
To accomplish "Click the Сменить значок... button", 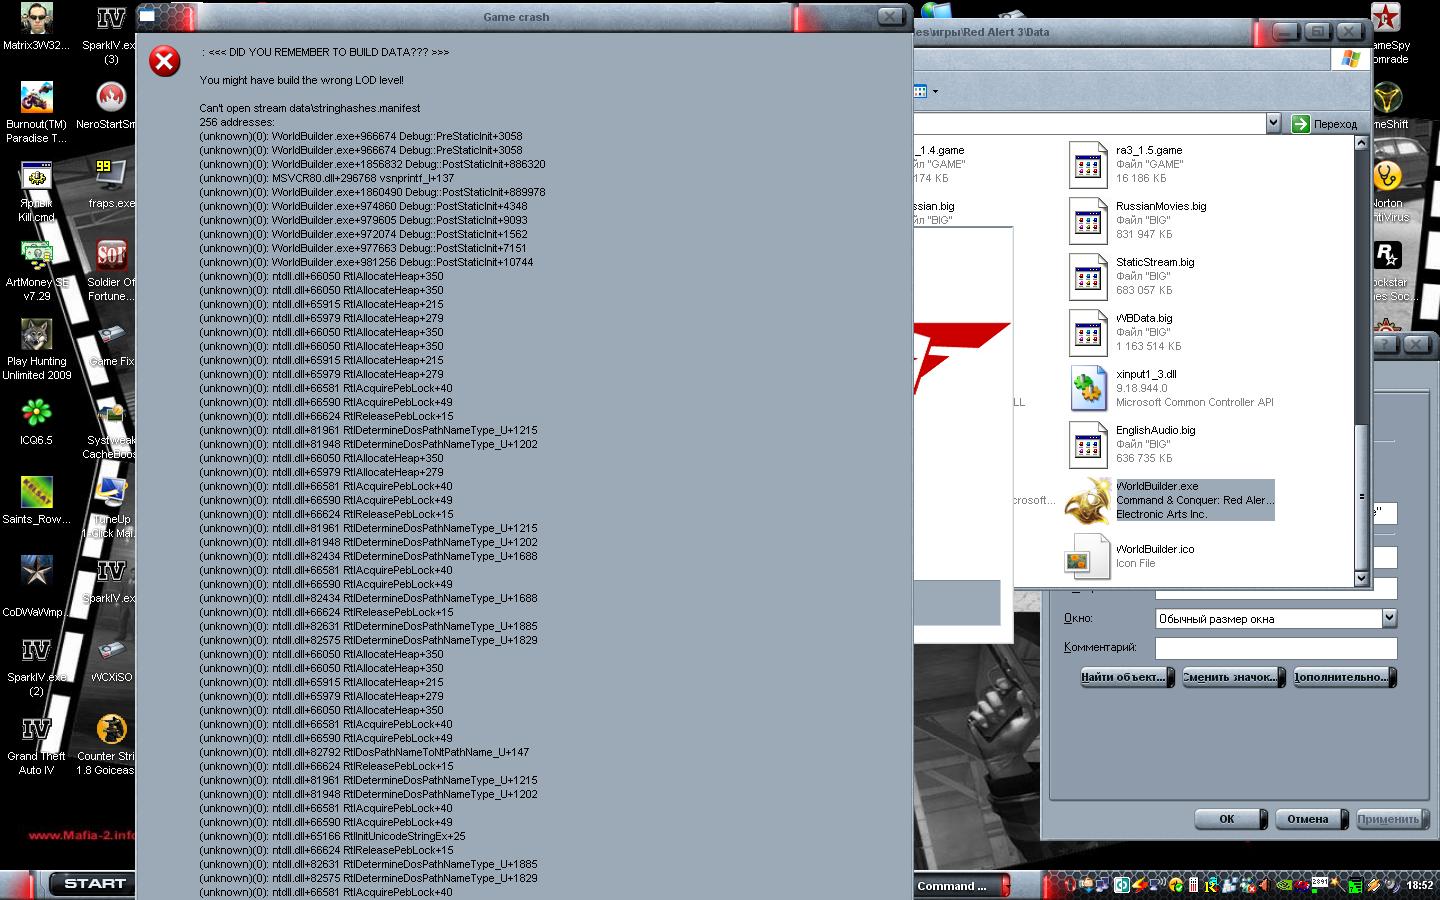I will (x=1233, y=677).
